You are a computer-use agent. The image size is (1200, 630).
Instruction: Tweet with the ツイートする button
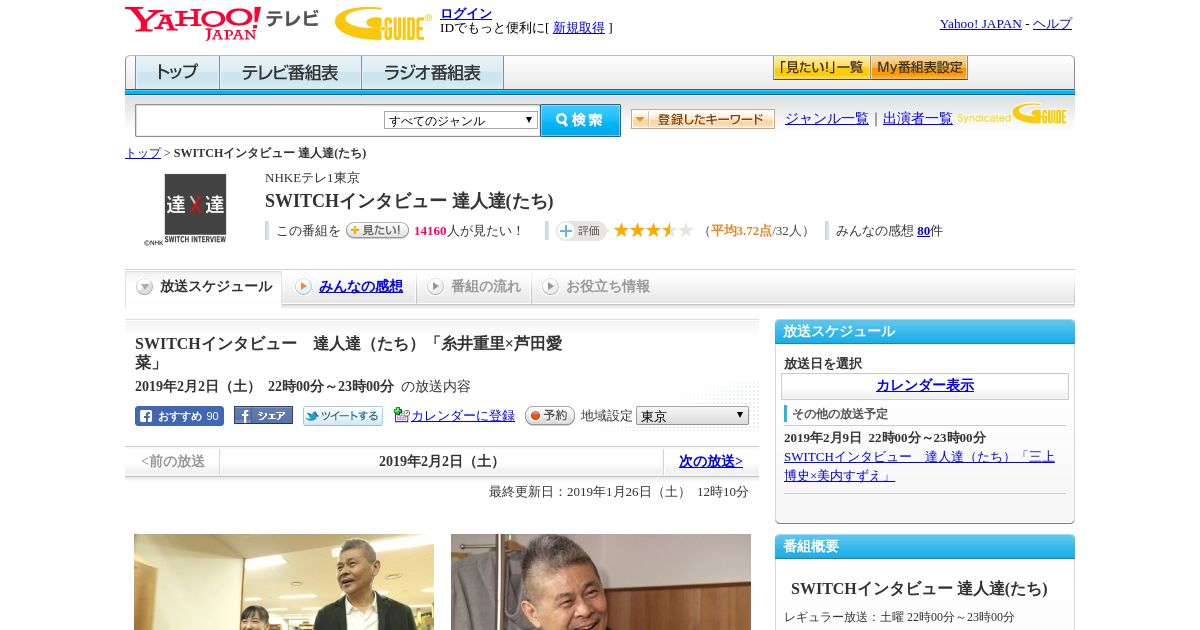click(x=343, y=416)
